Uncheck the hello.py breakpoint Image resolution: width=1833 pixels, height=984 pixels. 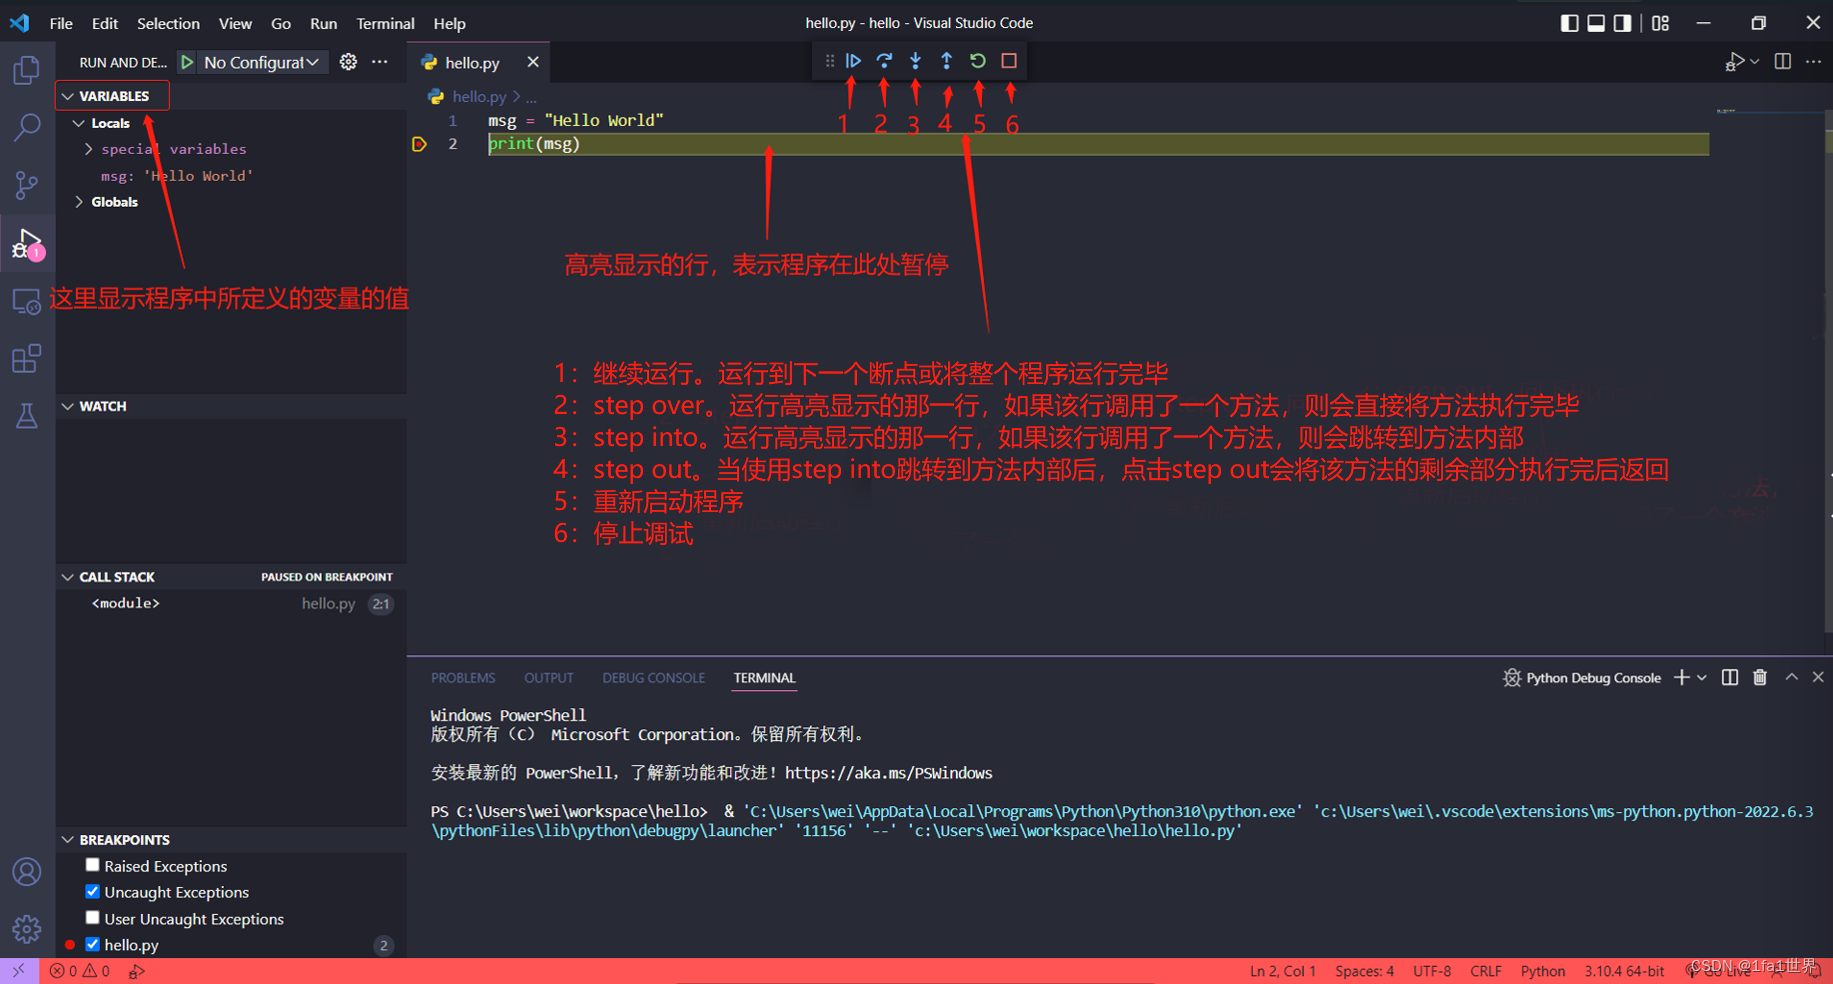93,944
